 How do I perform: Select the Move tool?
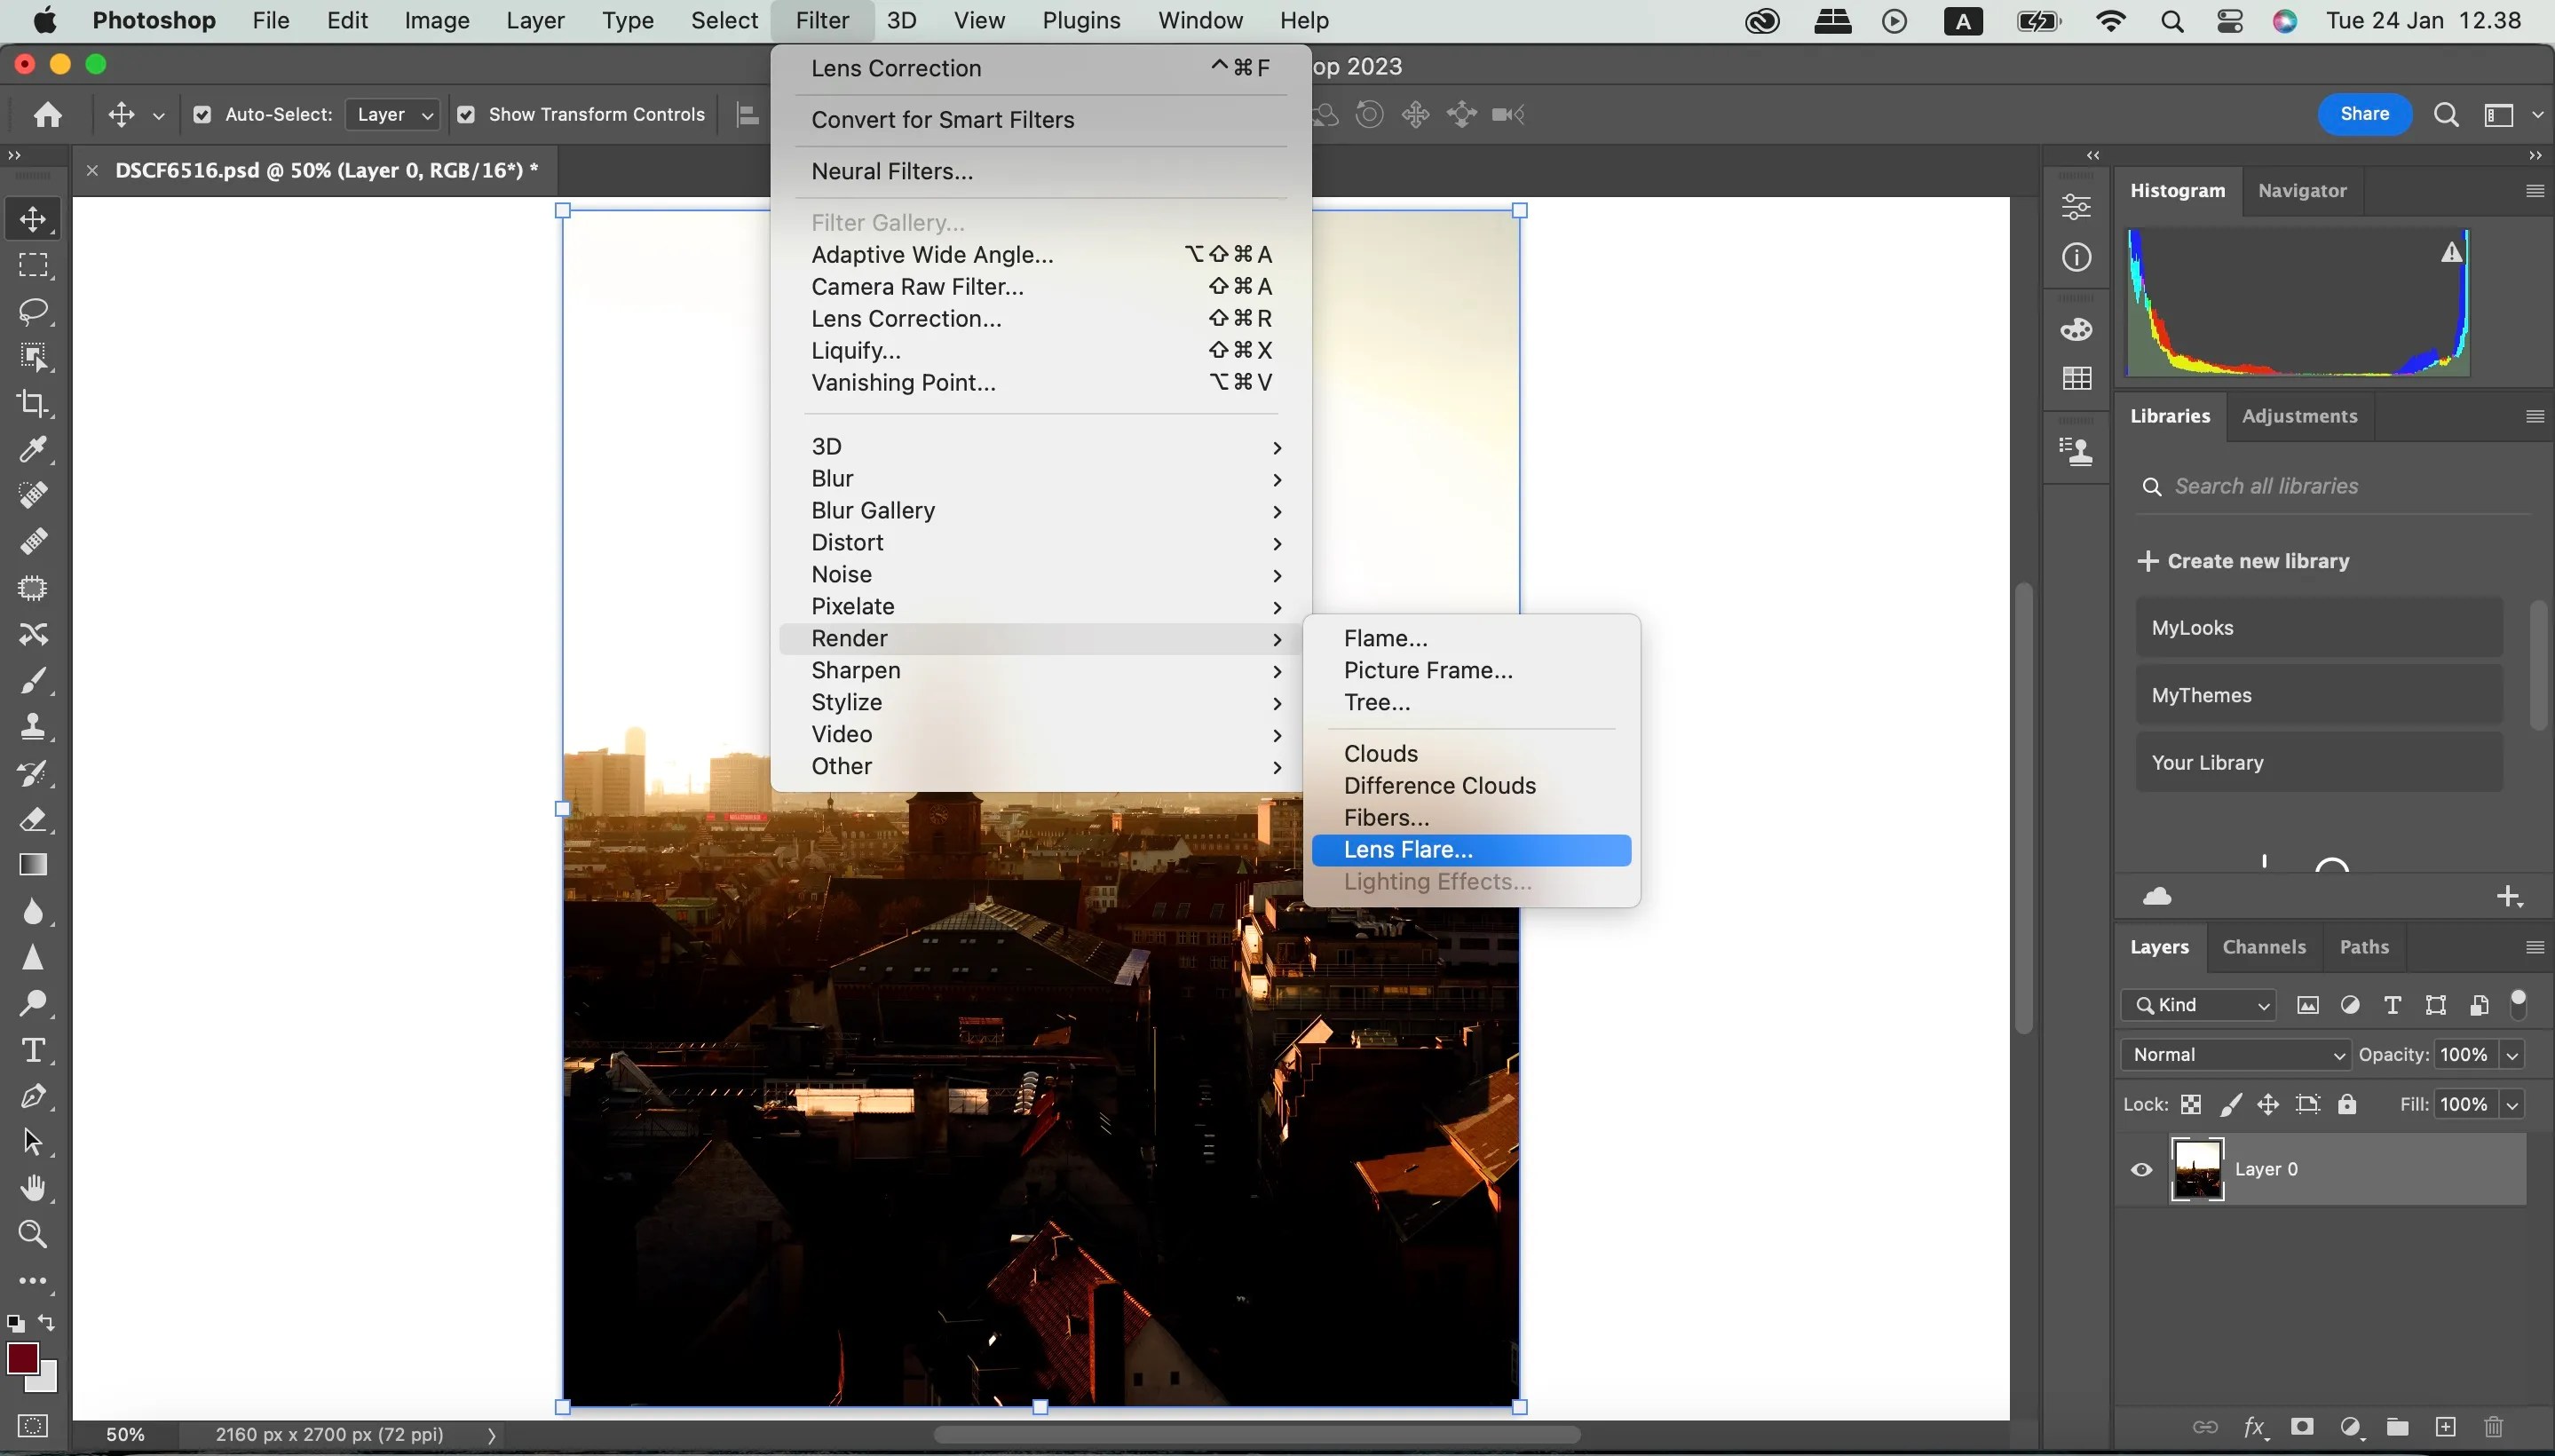[33, 219]
